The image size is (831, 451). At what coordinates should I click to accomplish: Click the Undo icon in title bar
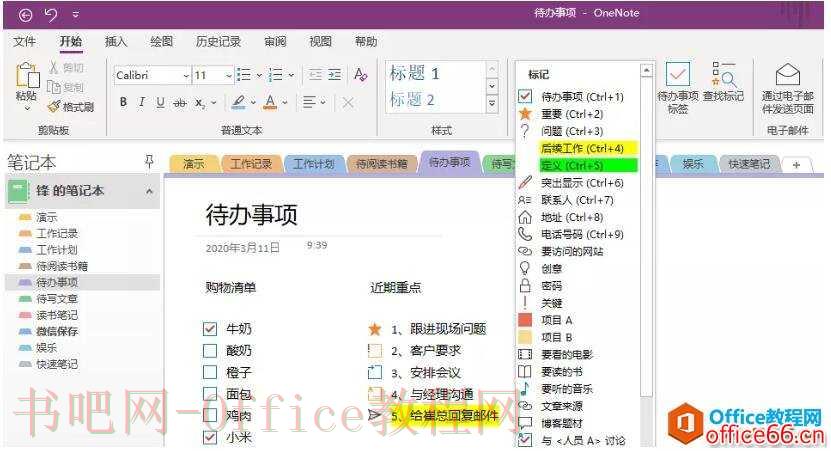click(x=51, y=15)
